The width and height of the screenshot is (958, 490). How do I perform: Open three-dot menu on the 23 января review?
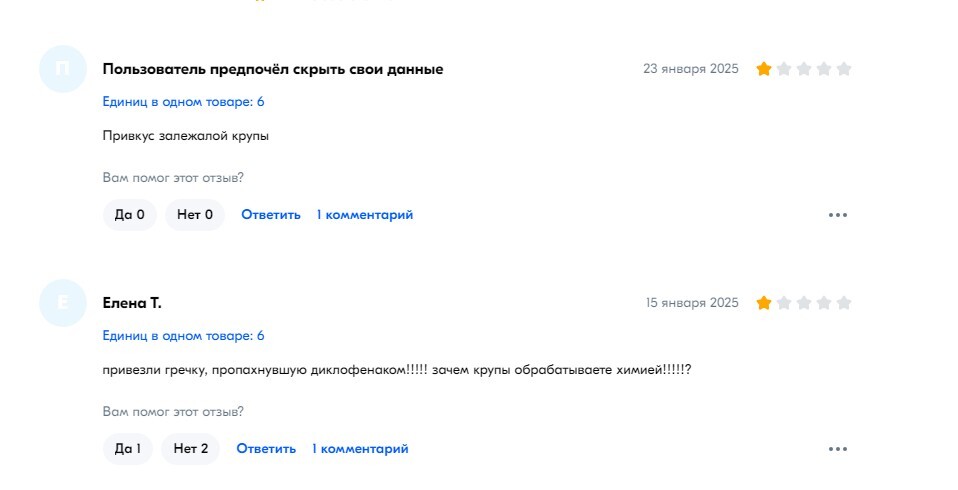tap(838, 215)
